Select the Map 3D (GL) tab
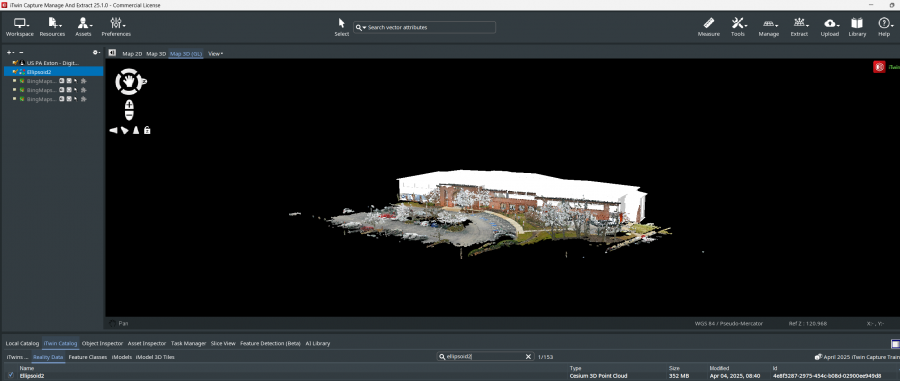The image size is (900, 381). tap(186, 53)
